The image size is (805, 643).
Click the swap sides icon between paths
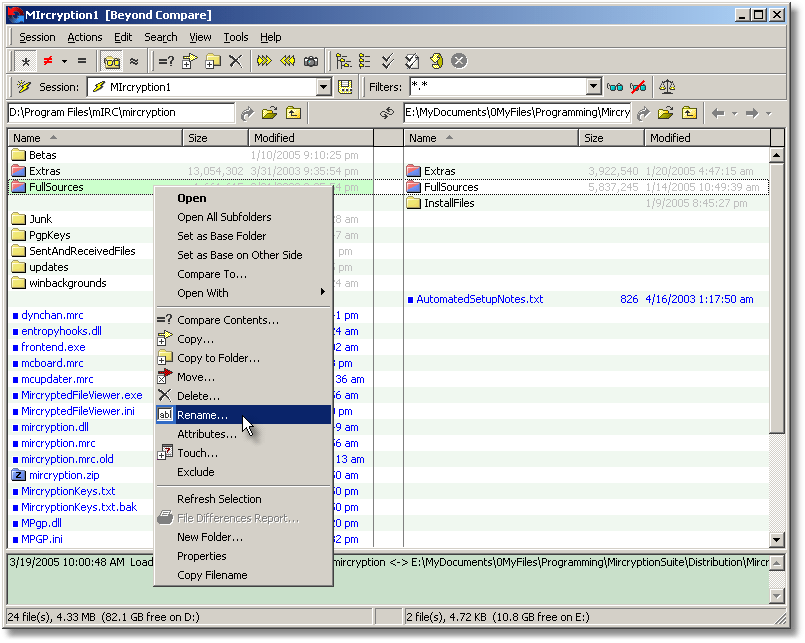click(387, 113)
